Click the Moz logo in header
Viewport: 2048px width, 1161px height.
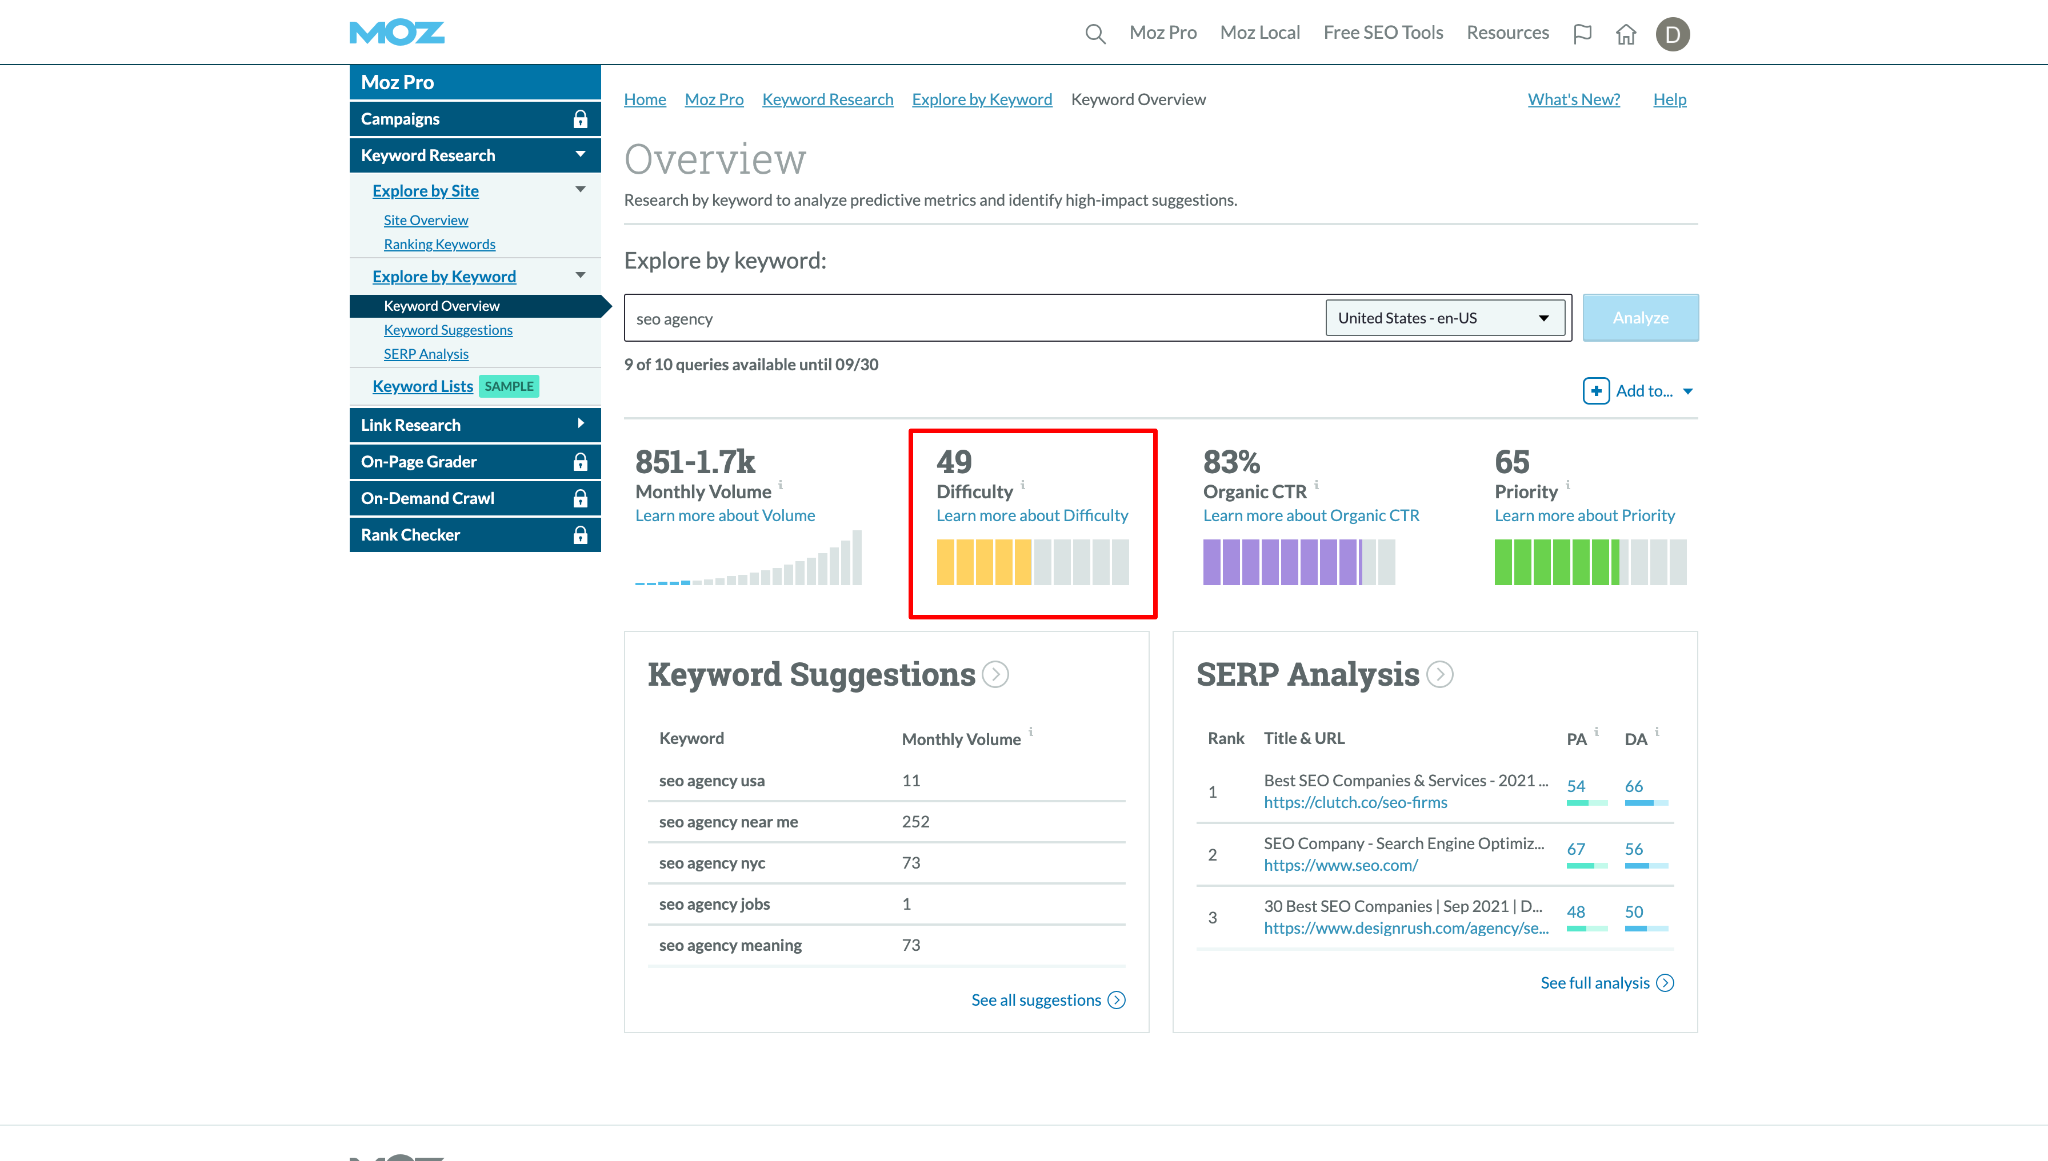pyautogui.click(x=397, y=33)
